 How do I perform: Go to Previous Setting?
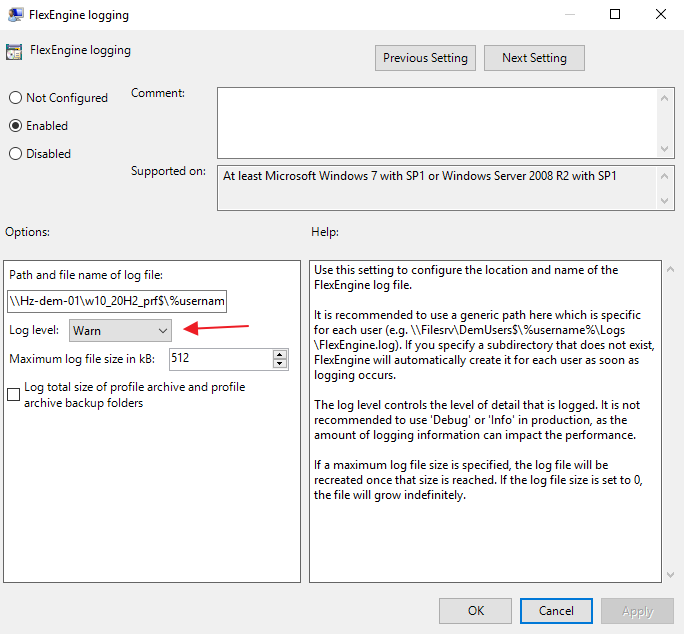pyautogui.click(x=425, y=58)
